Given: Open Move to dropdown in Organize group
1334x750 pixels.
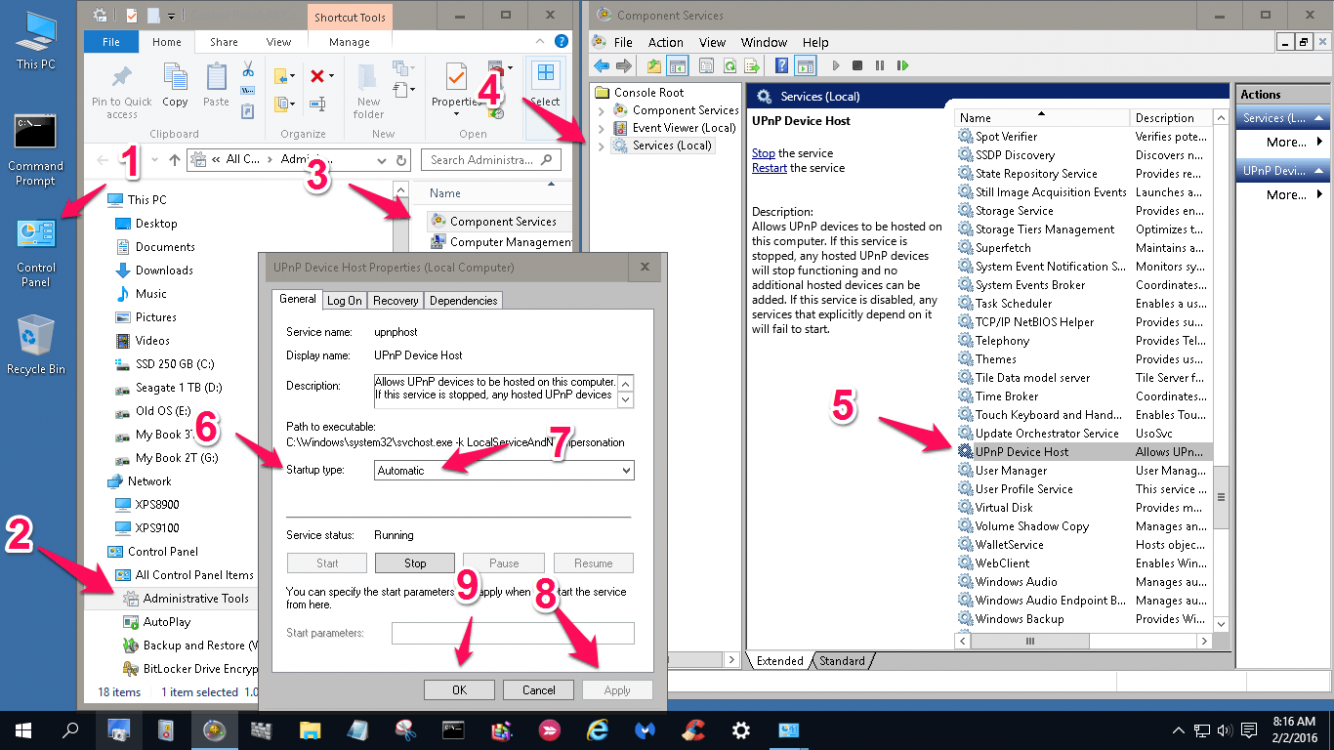Looking at the screenshot, I should point(291,76).
